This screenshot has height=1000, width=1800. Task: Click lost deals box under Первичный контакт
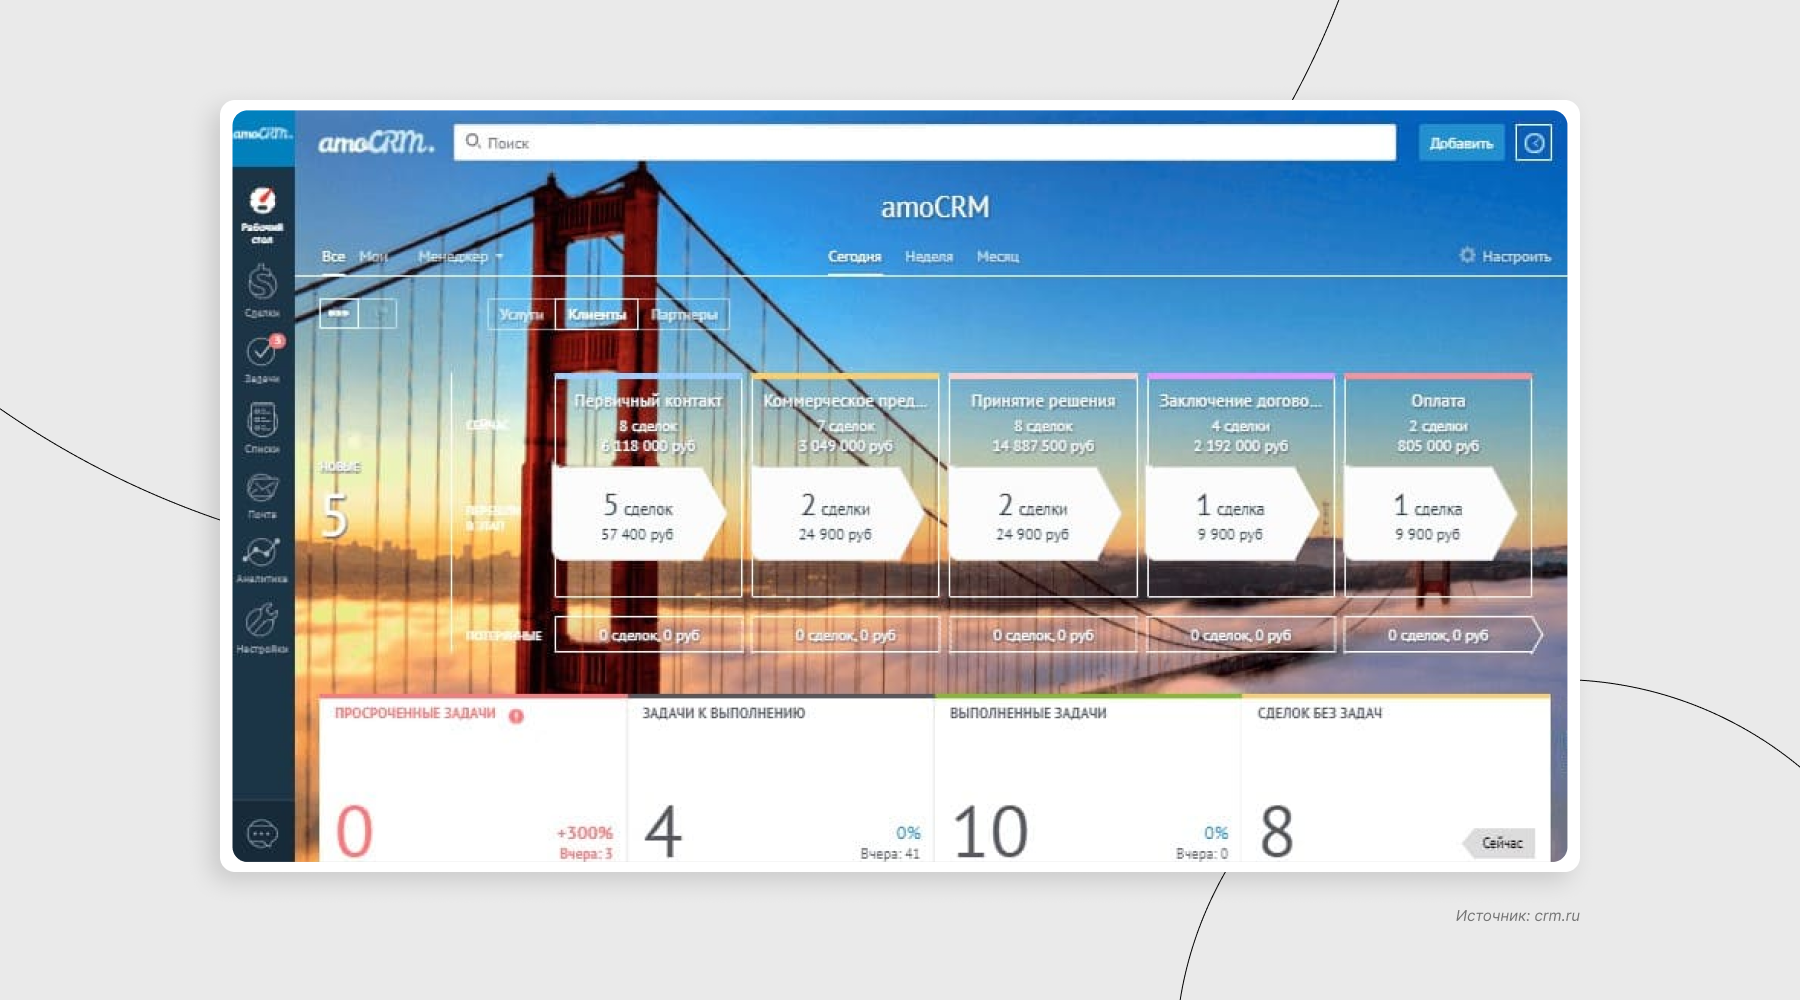648,635
